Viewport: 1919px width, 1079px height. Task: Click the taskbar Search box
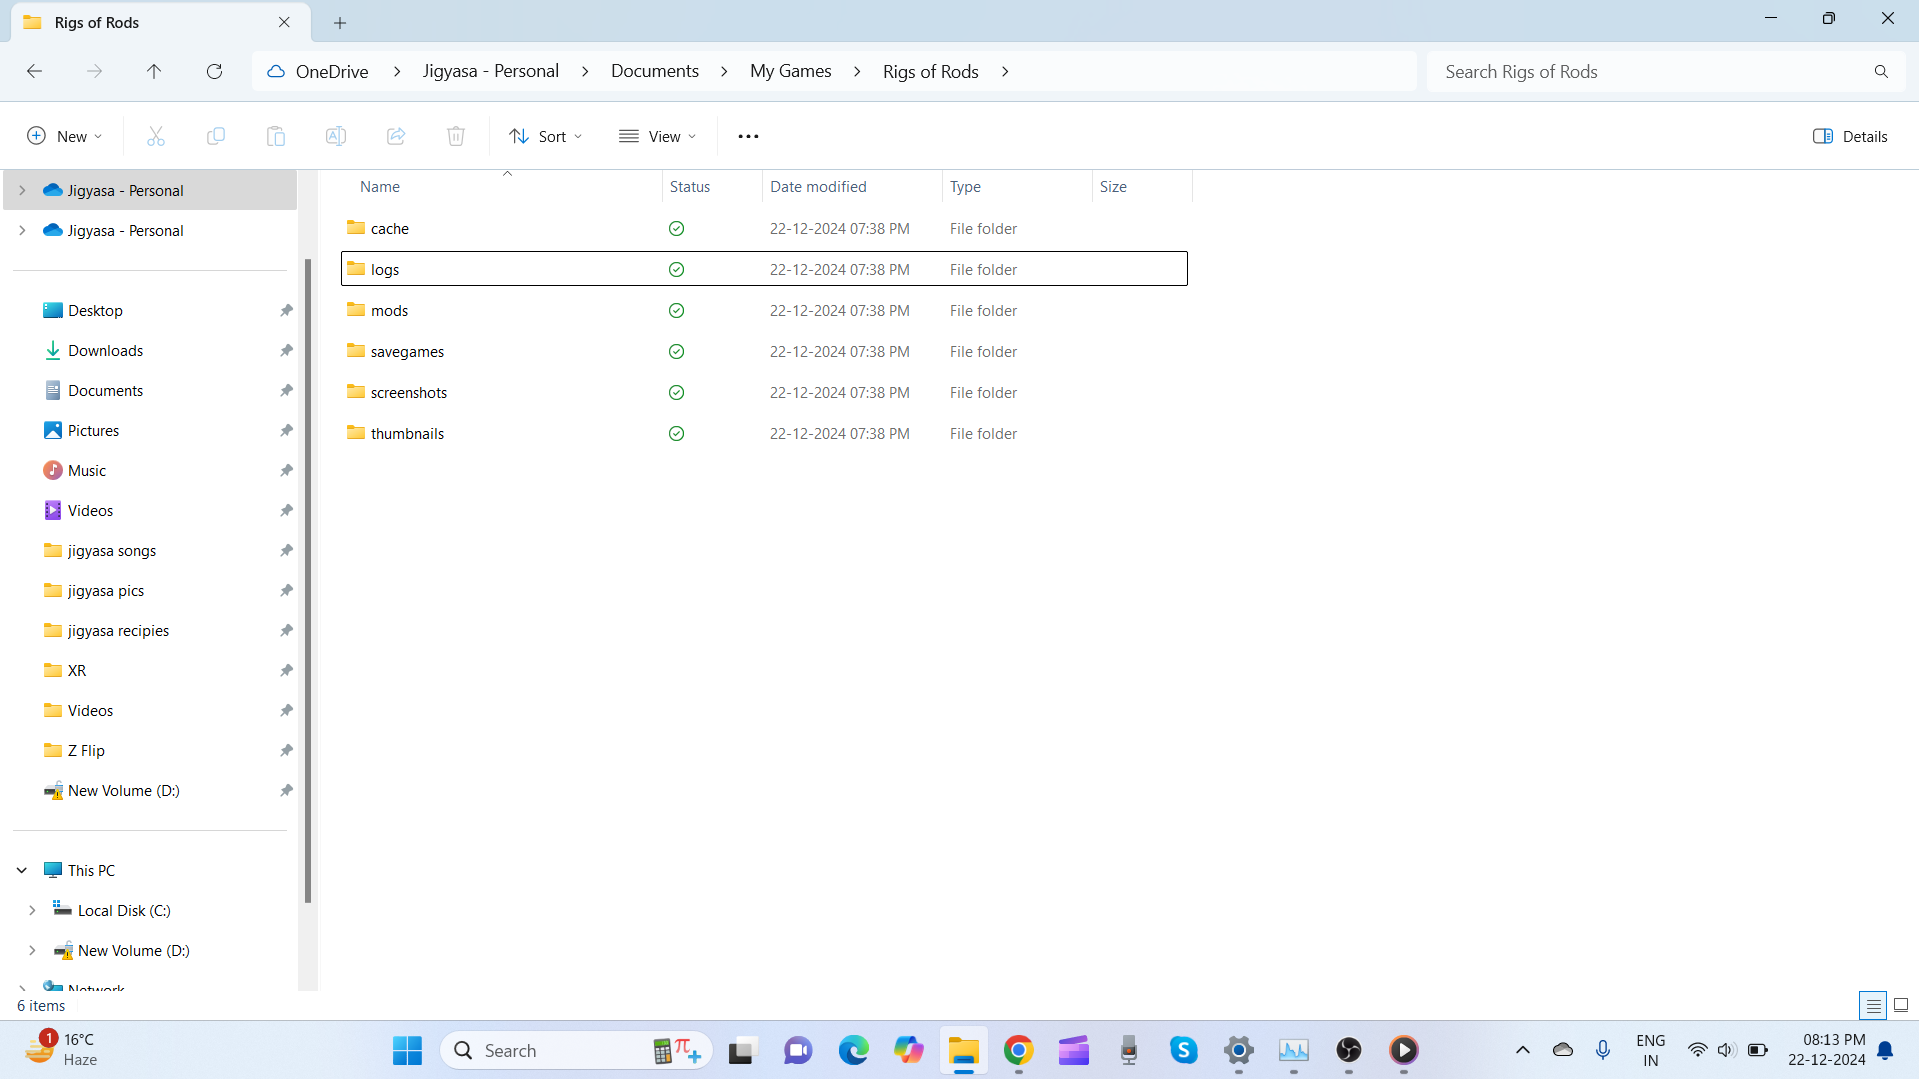tap(577, 1050)
